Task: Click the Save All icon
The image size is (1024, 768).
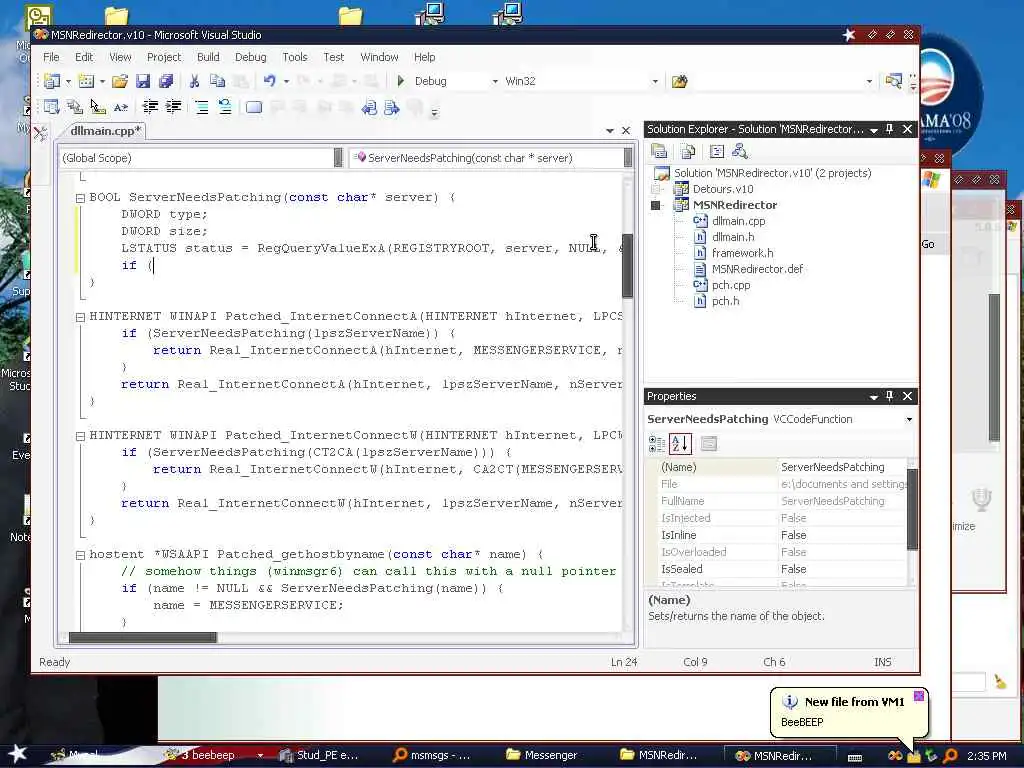Action: pos(166,81)
